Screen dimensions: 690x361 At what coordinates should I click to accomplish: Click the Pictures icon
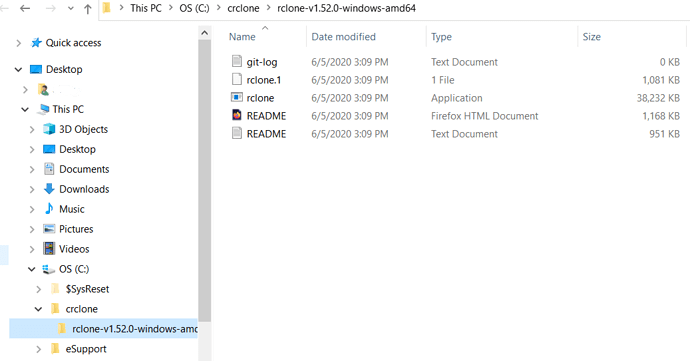click(x=49, y=228)
